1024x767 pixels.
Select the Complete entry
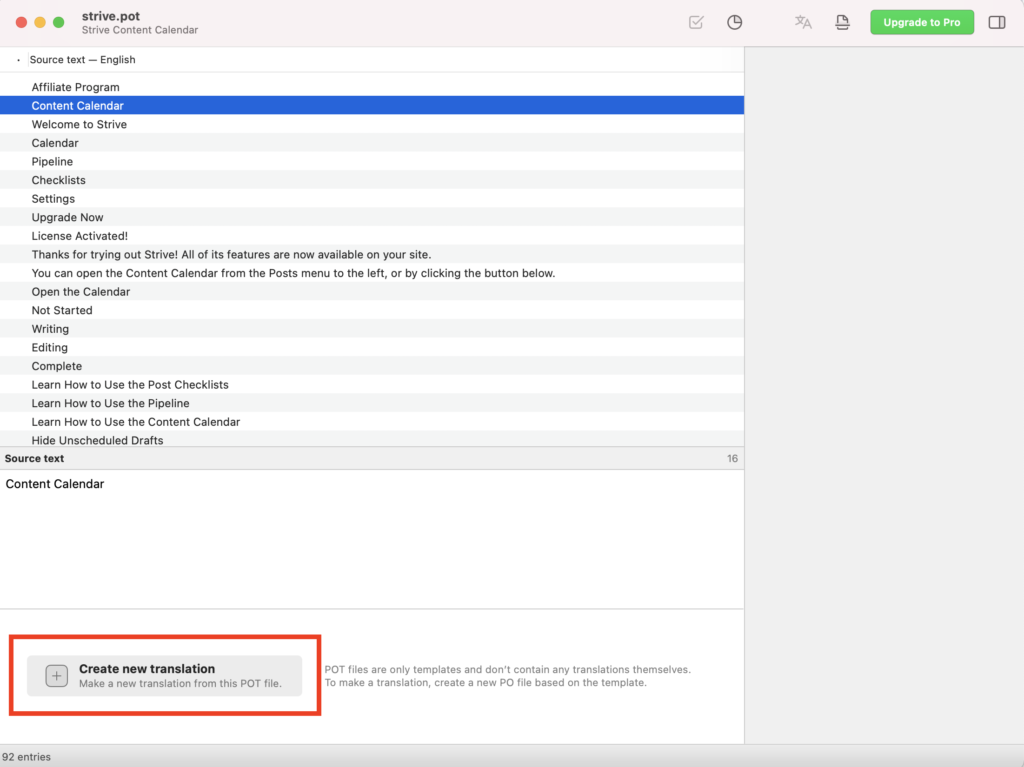372,366
